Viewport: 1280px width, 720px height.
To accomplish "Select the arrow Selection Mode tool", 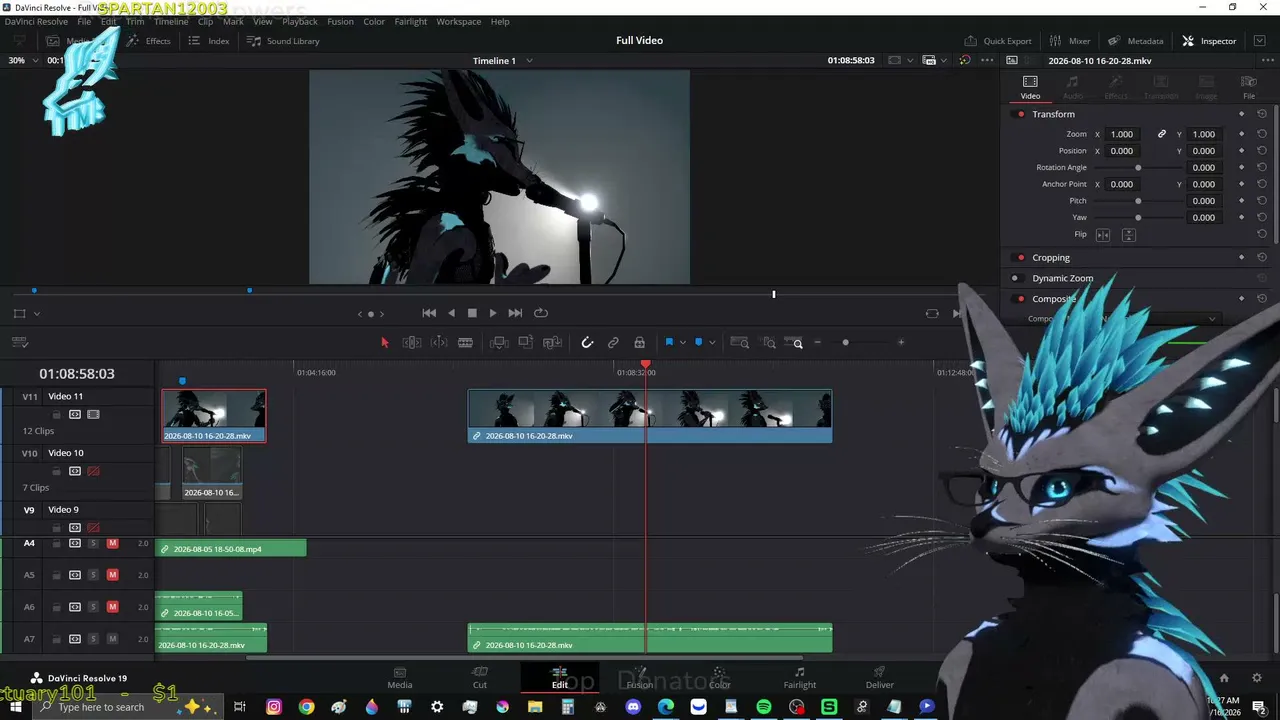I will (x=385, y=343).
